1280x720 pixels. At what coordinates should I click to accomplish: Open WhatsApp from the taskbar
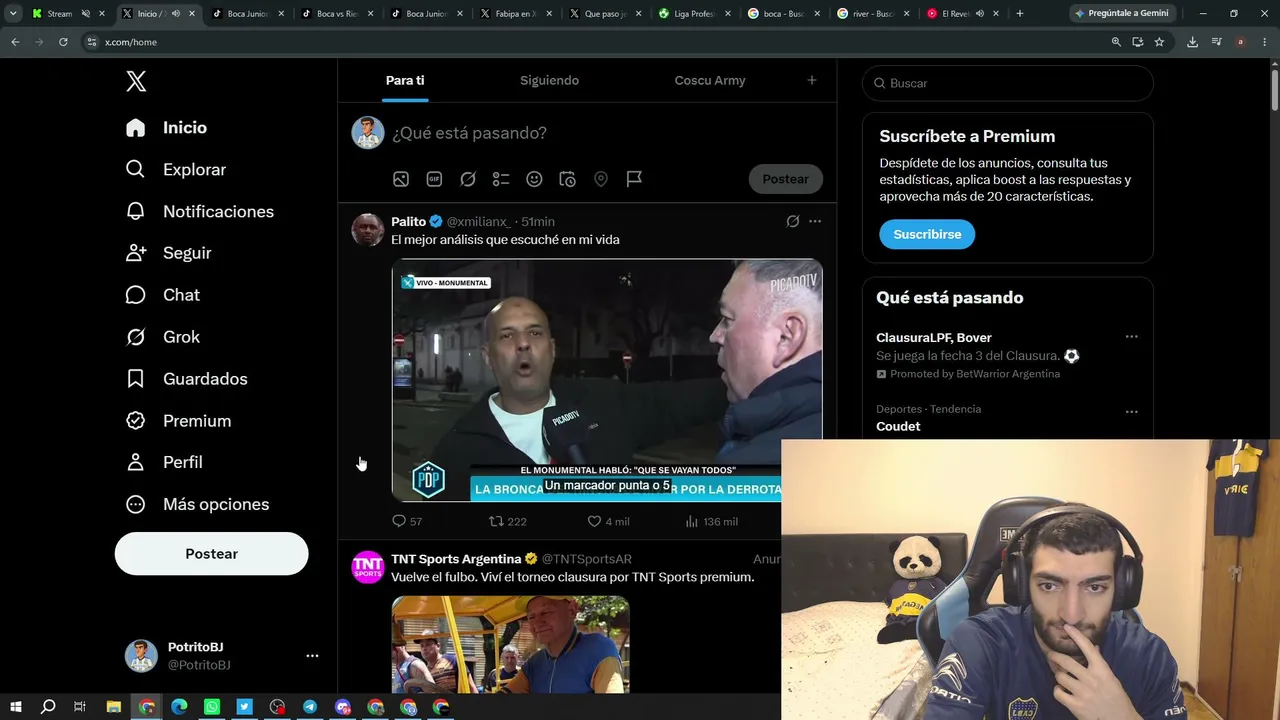coord(212,707)
